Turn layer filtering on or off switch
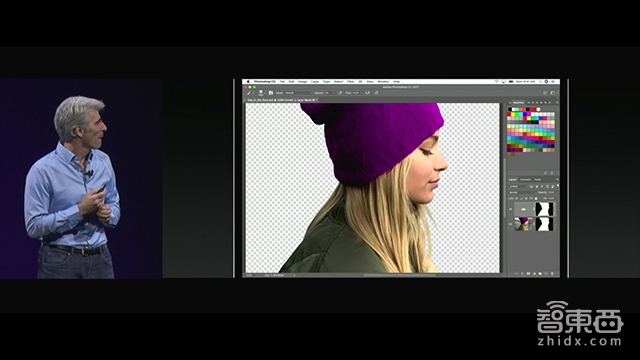Screen dimensions: 640x360 click(x=558, y=186)
